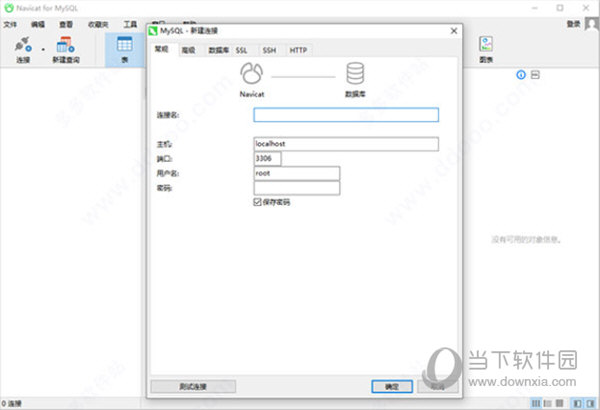Viewport: 600px width, 410px height.
Task: Toggle the left navigation pane icon in status bar
Action: click(577, 403)
